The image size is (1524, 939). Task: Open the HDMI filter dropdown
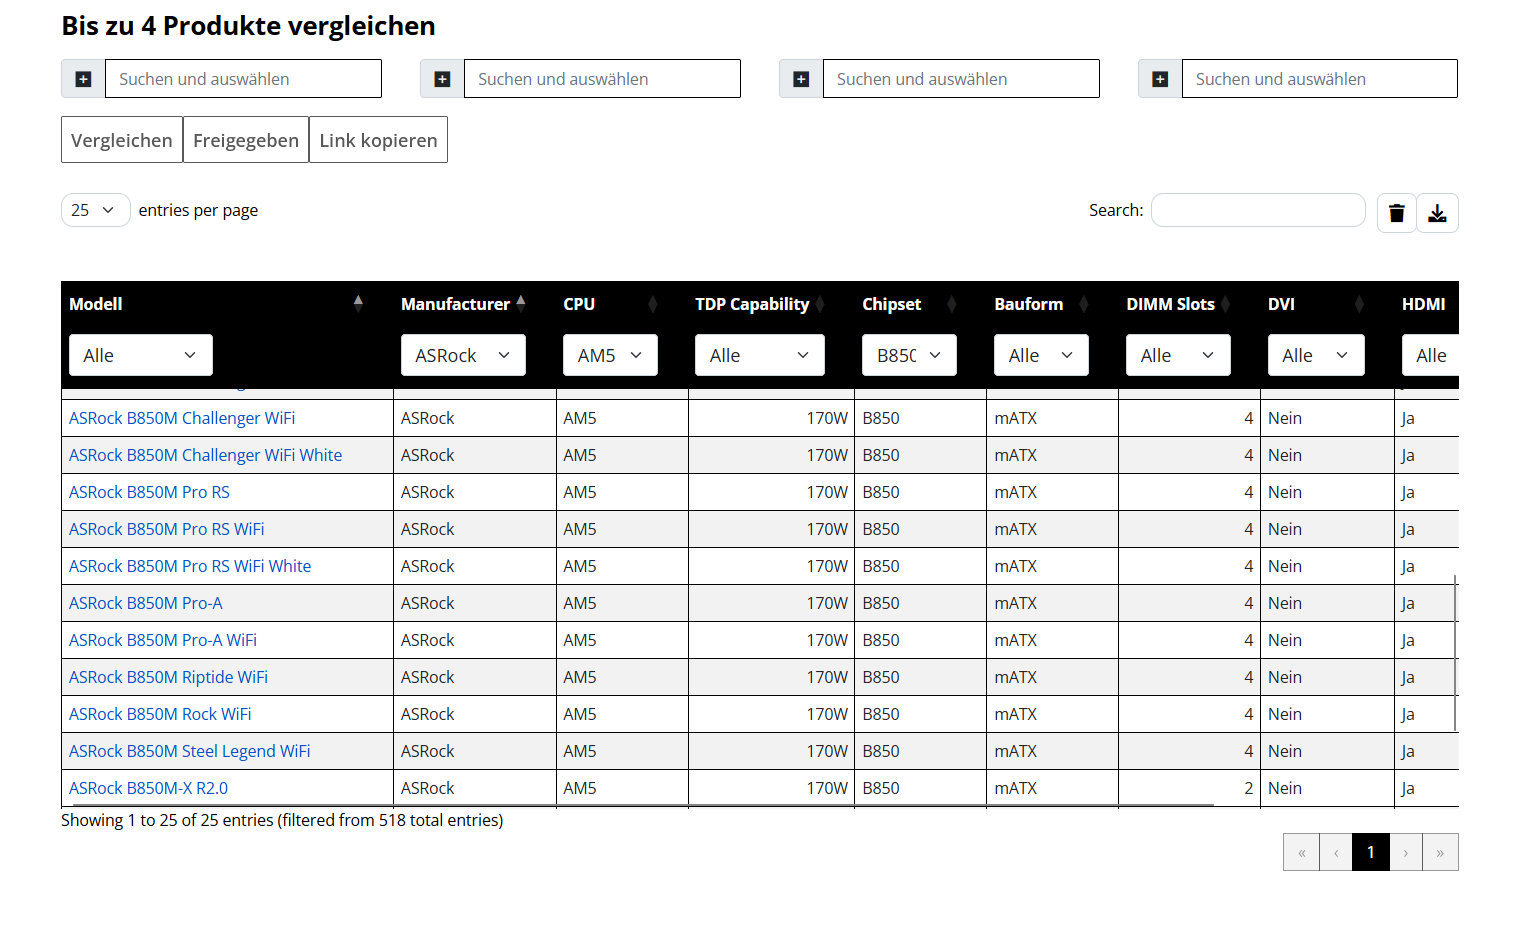(x=1431, y=355)
